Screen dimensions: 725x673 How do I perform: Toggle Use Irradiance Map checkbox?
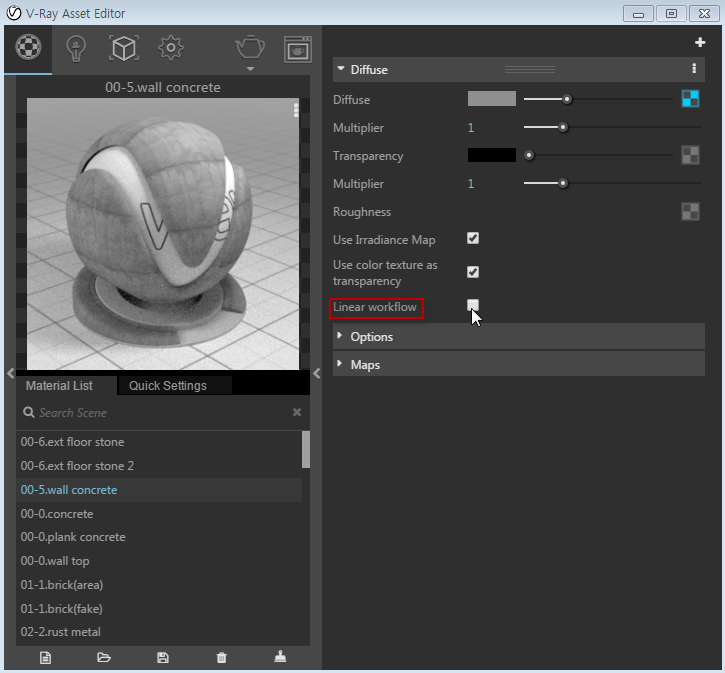click(x=473, y=238)
